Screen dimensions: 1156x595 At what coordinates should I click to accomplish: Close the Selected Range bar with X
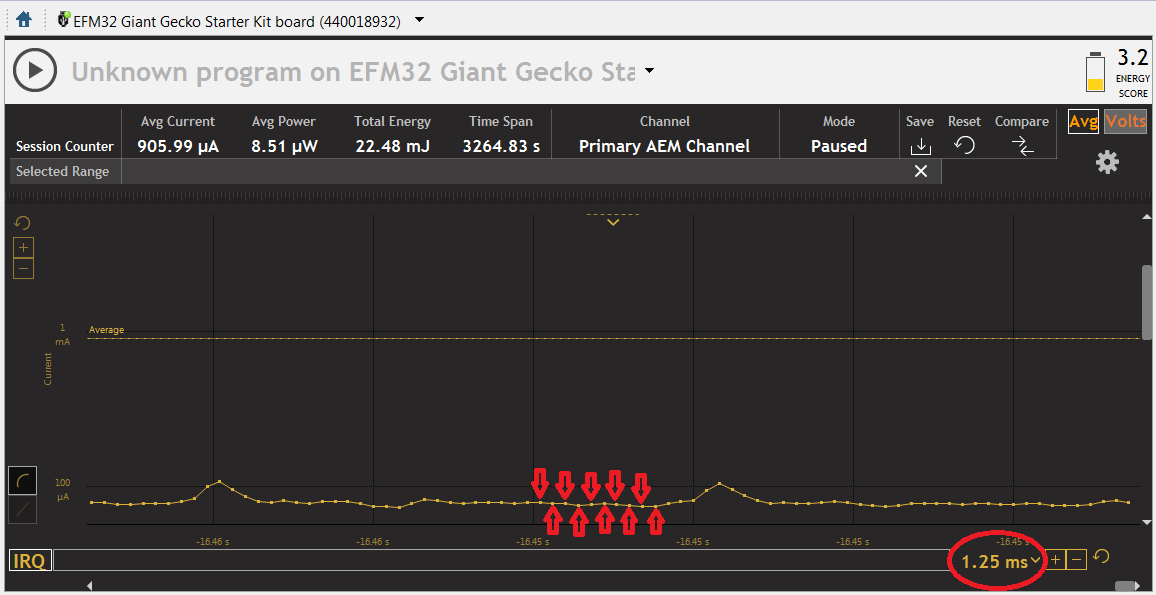(x=920, y=171)
